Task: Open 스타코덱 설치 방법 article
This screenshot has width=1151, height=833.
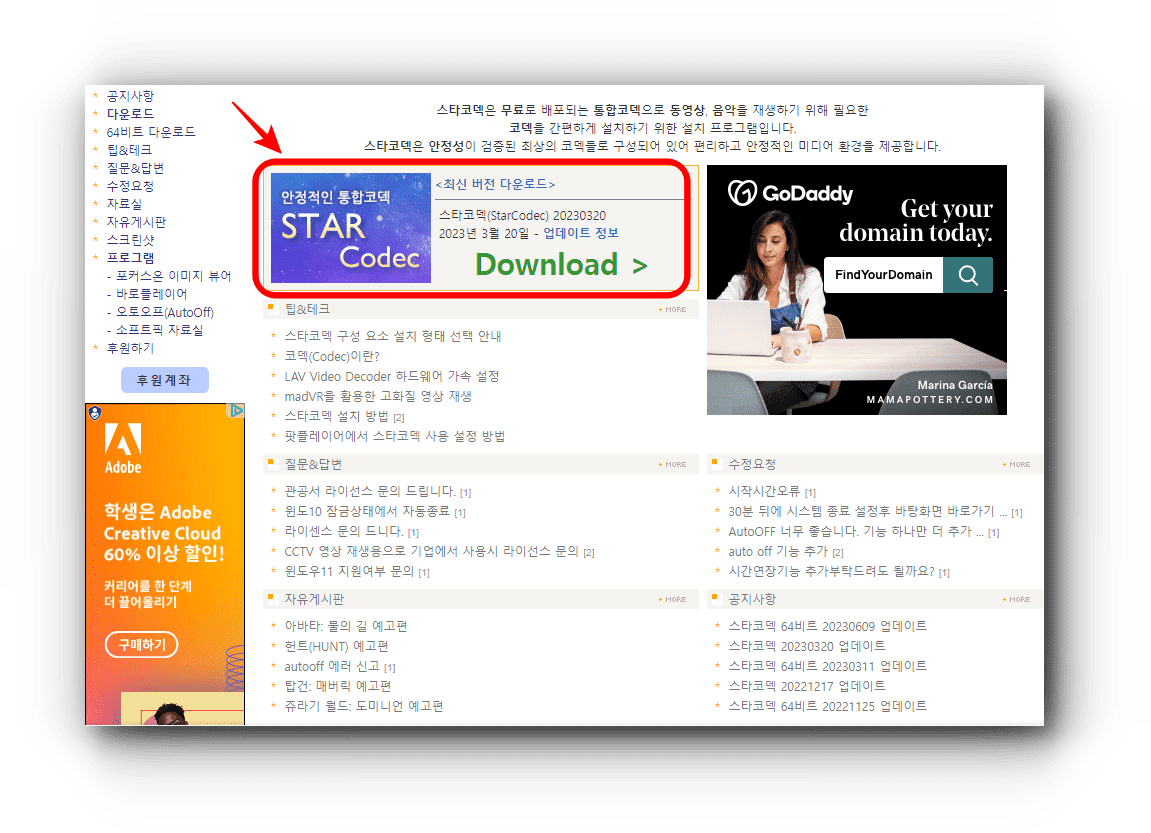Action: click(x=336, y=416)
